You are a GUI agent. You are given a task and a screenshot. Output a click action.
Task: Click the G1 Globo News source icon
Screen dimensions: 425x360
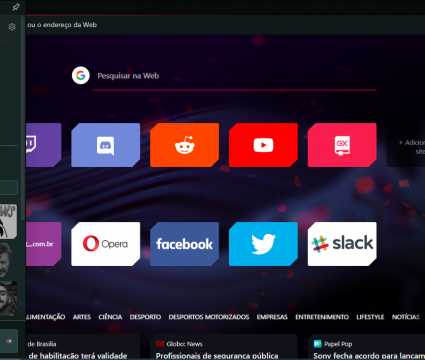160,344
